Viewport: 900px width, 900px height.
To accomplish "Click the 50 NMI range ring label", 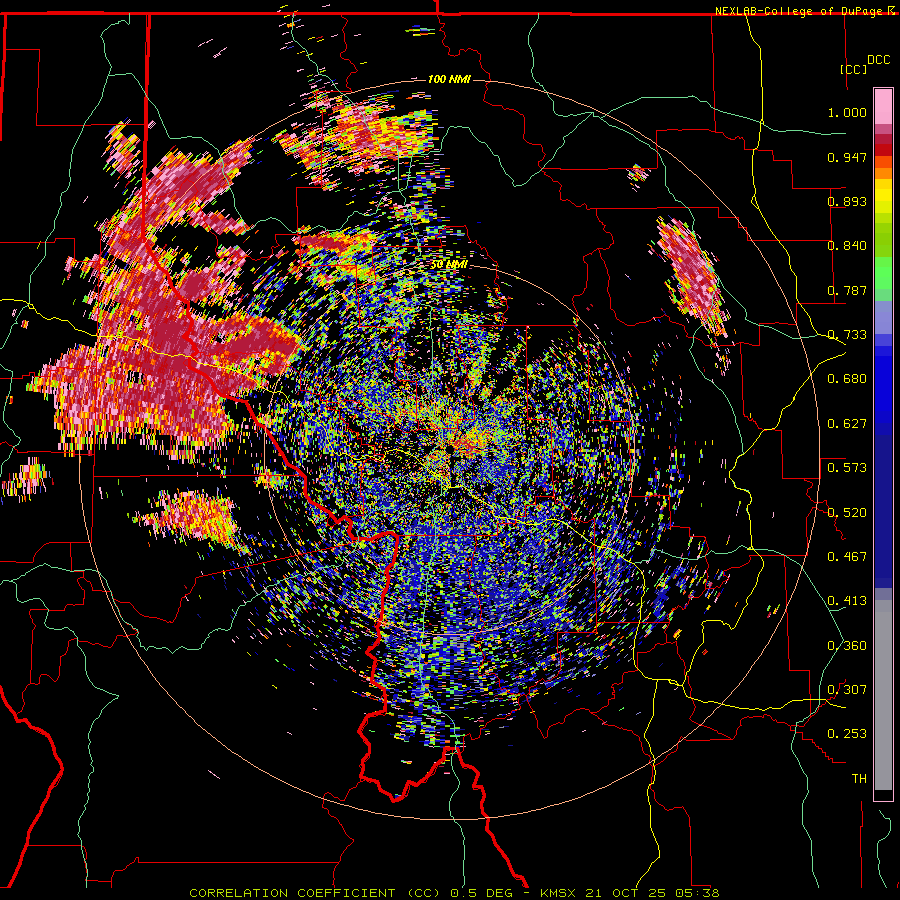I will tap(449, 265).
